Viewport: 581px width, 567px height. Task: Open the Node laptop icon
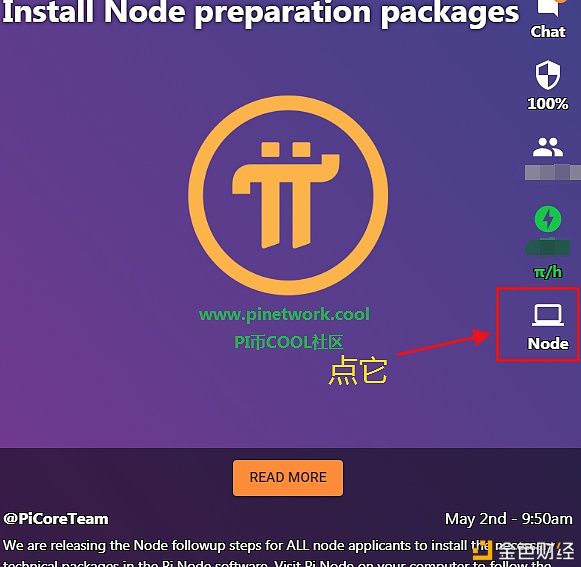point(548,315)
